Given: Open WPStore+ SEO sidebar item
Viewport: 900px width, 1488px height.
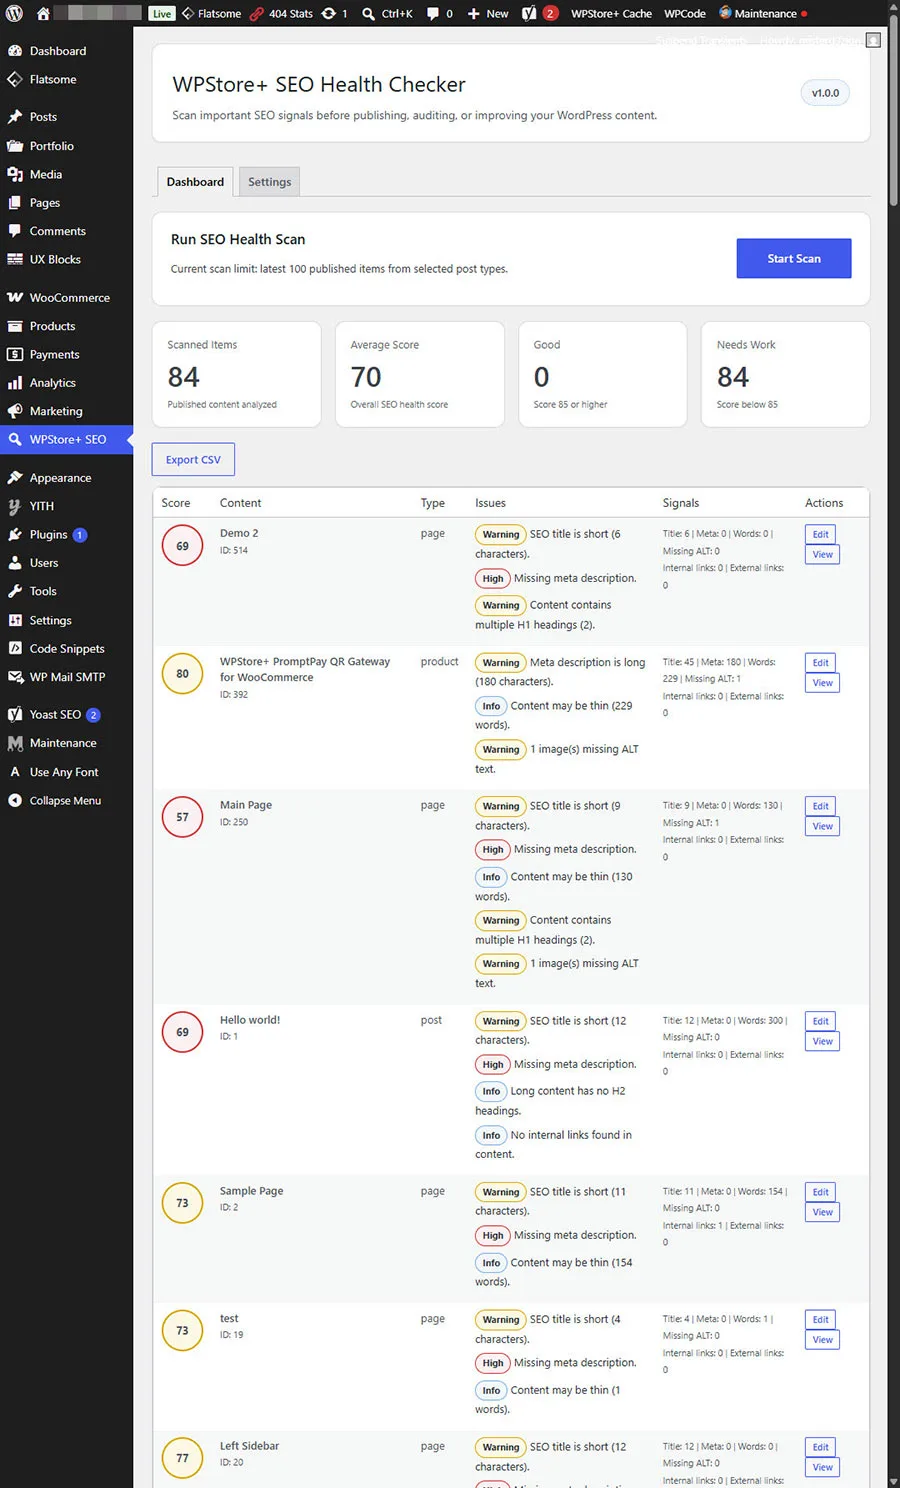Looking at the screenshot, I should click(66, 440).
